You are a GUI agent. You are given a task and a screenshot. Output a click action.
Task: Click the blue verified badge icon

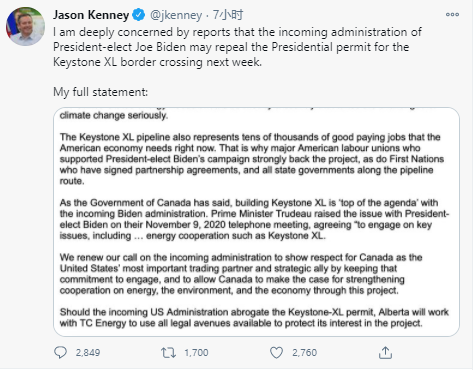pyautogui.click(x=139, y=15)
